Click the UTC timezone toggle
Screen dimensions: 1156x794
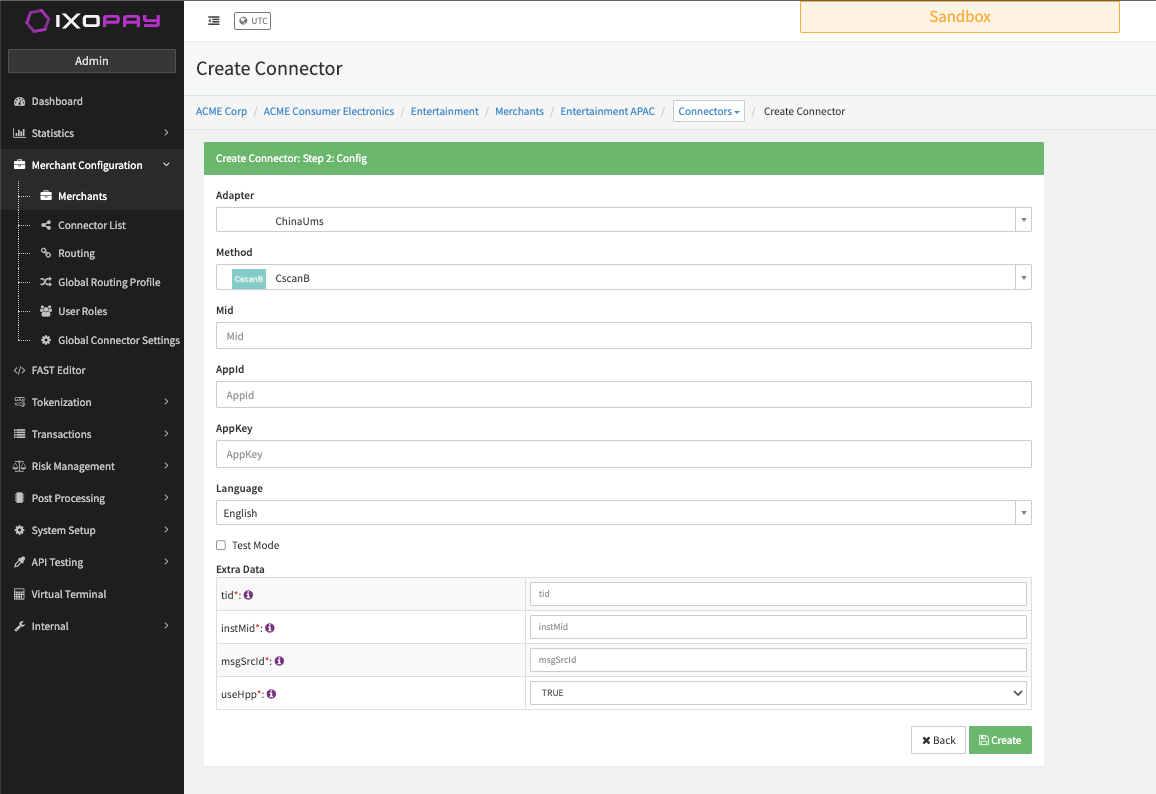click(252, 21)
